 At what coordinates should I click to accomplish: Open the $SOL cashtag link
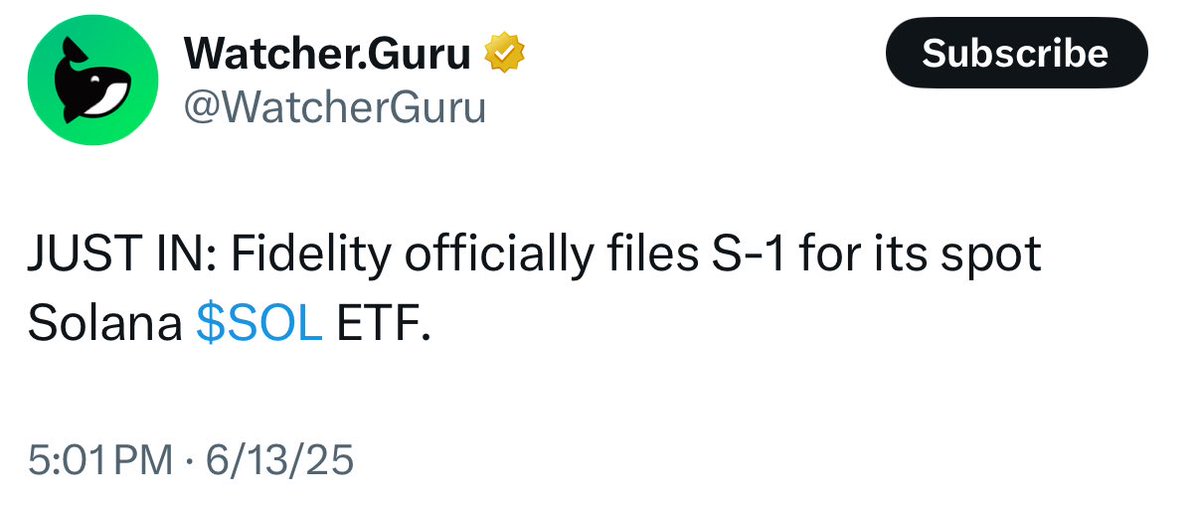258,325
